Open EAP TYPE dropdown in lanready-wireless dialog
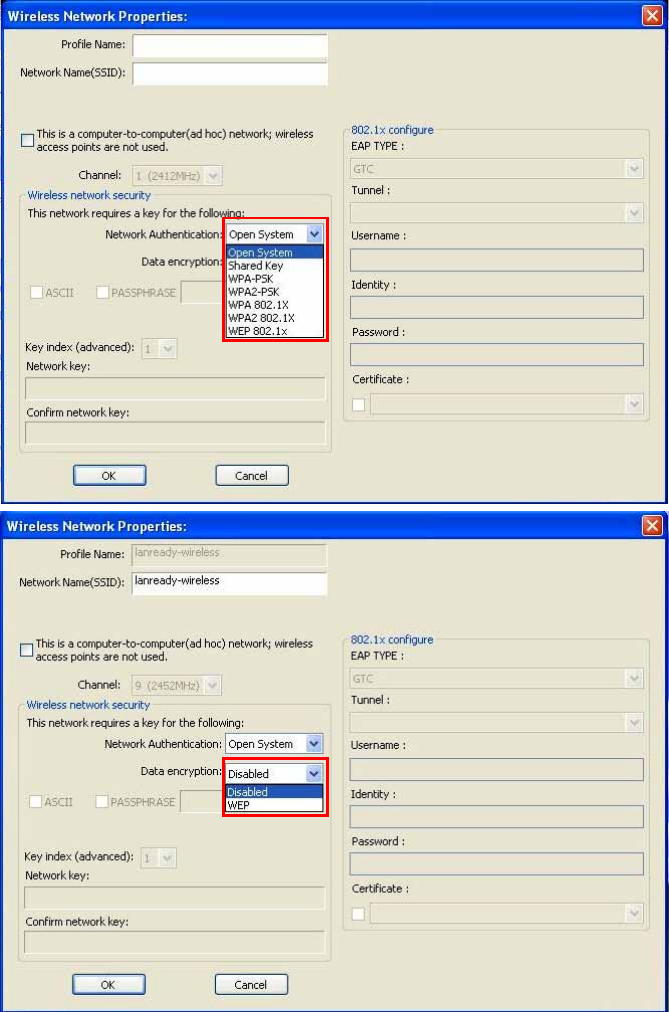The height and width of the screenshot is (1012, 669). (x=634, y=678)
